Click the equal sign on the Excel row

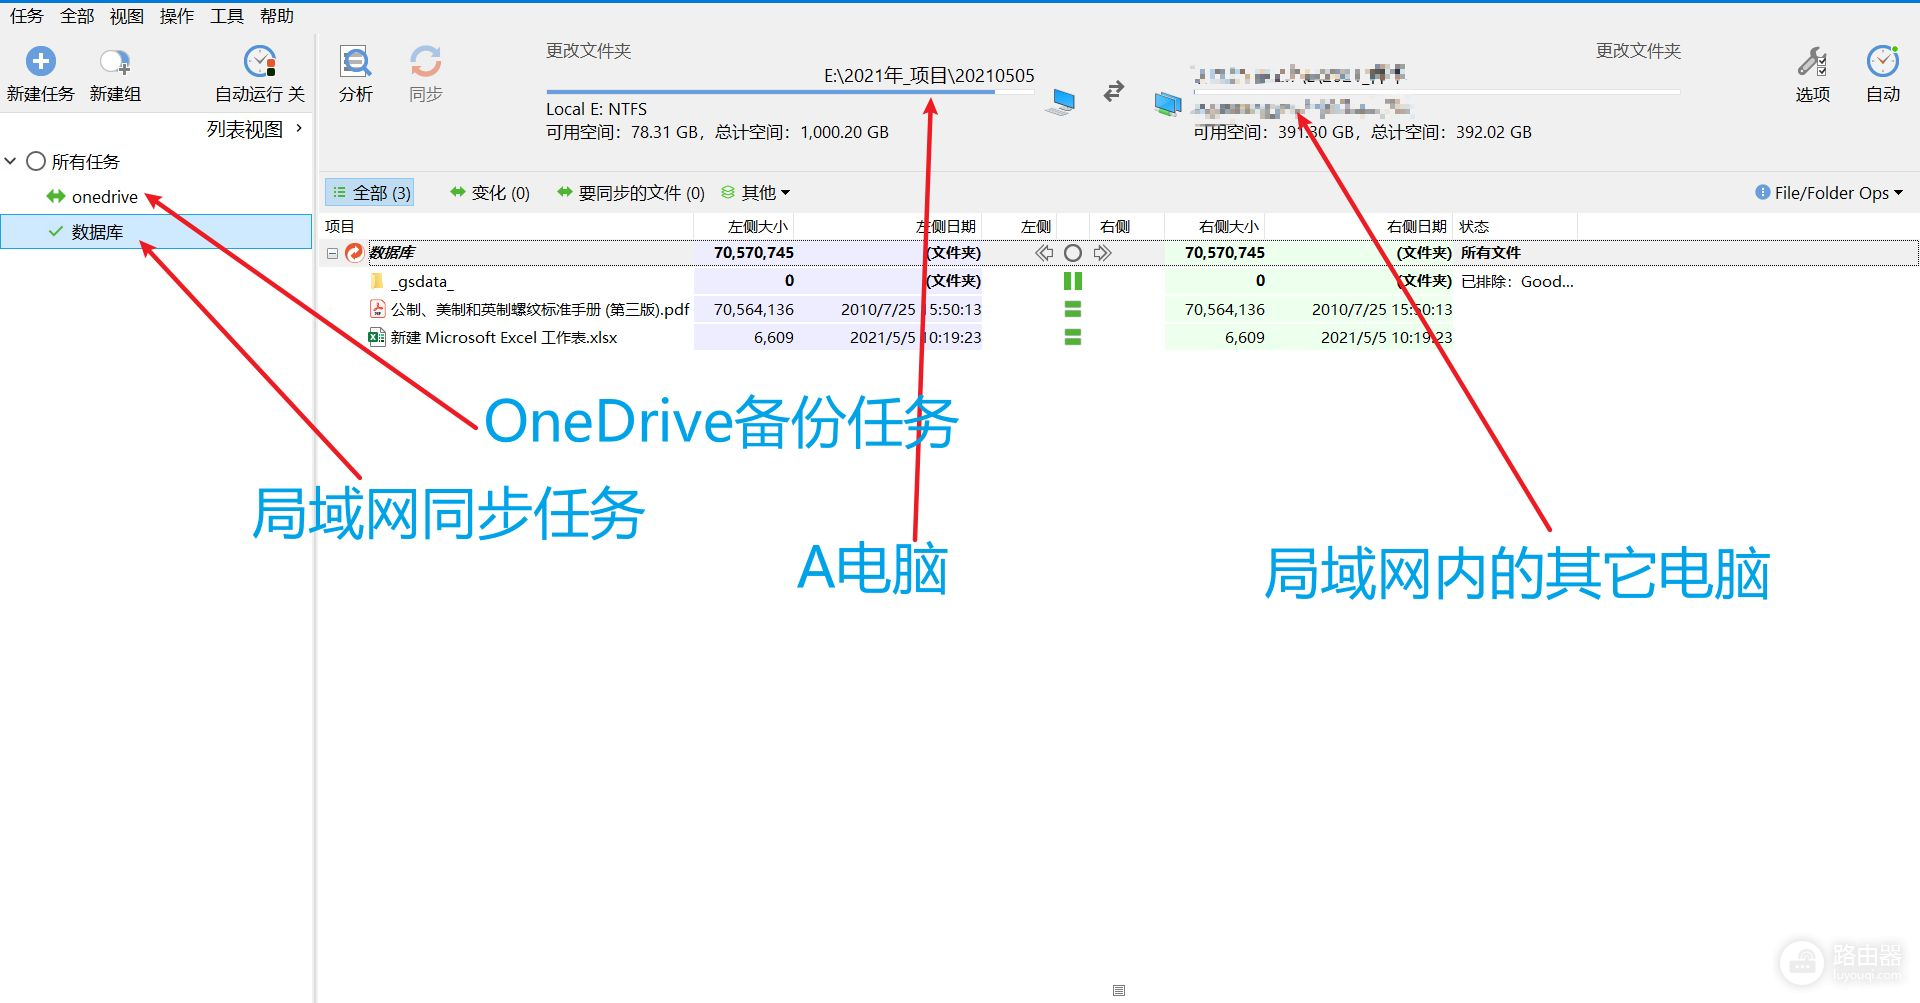(1073, 337)
